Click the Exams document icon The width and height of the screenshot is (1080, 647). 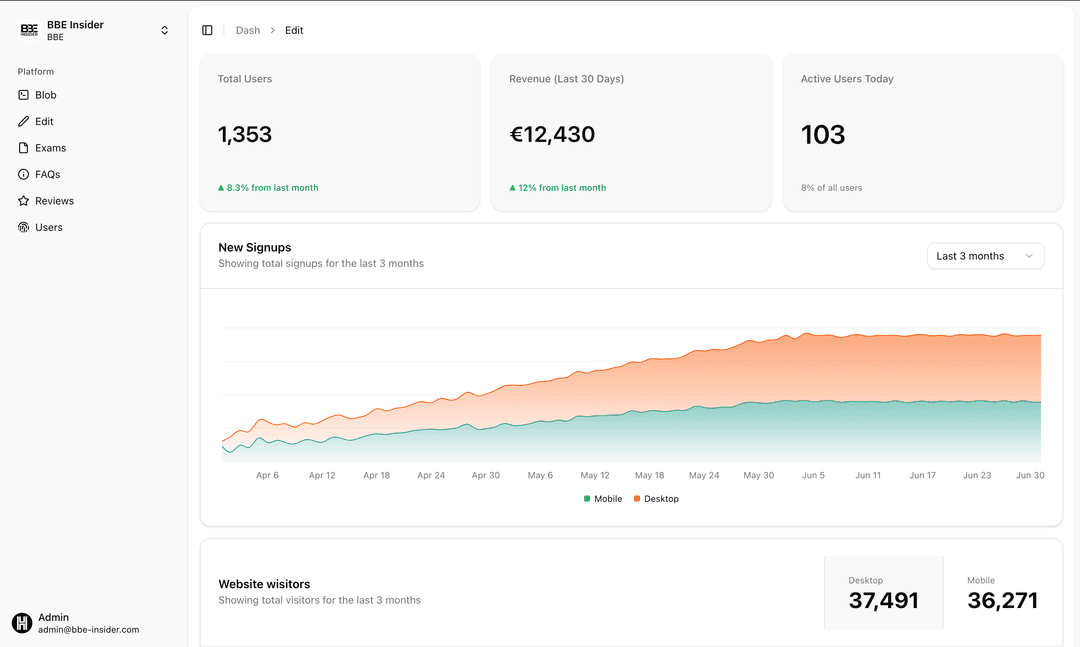(x=23, y=148)
